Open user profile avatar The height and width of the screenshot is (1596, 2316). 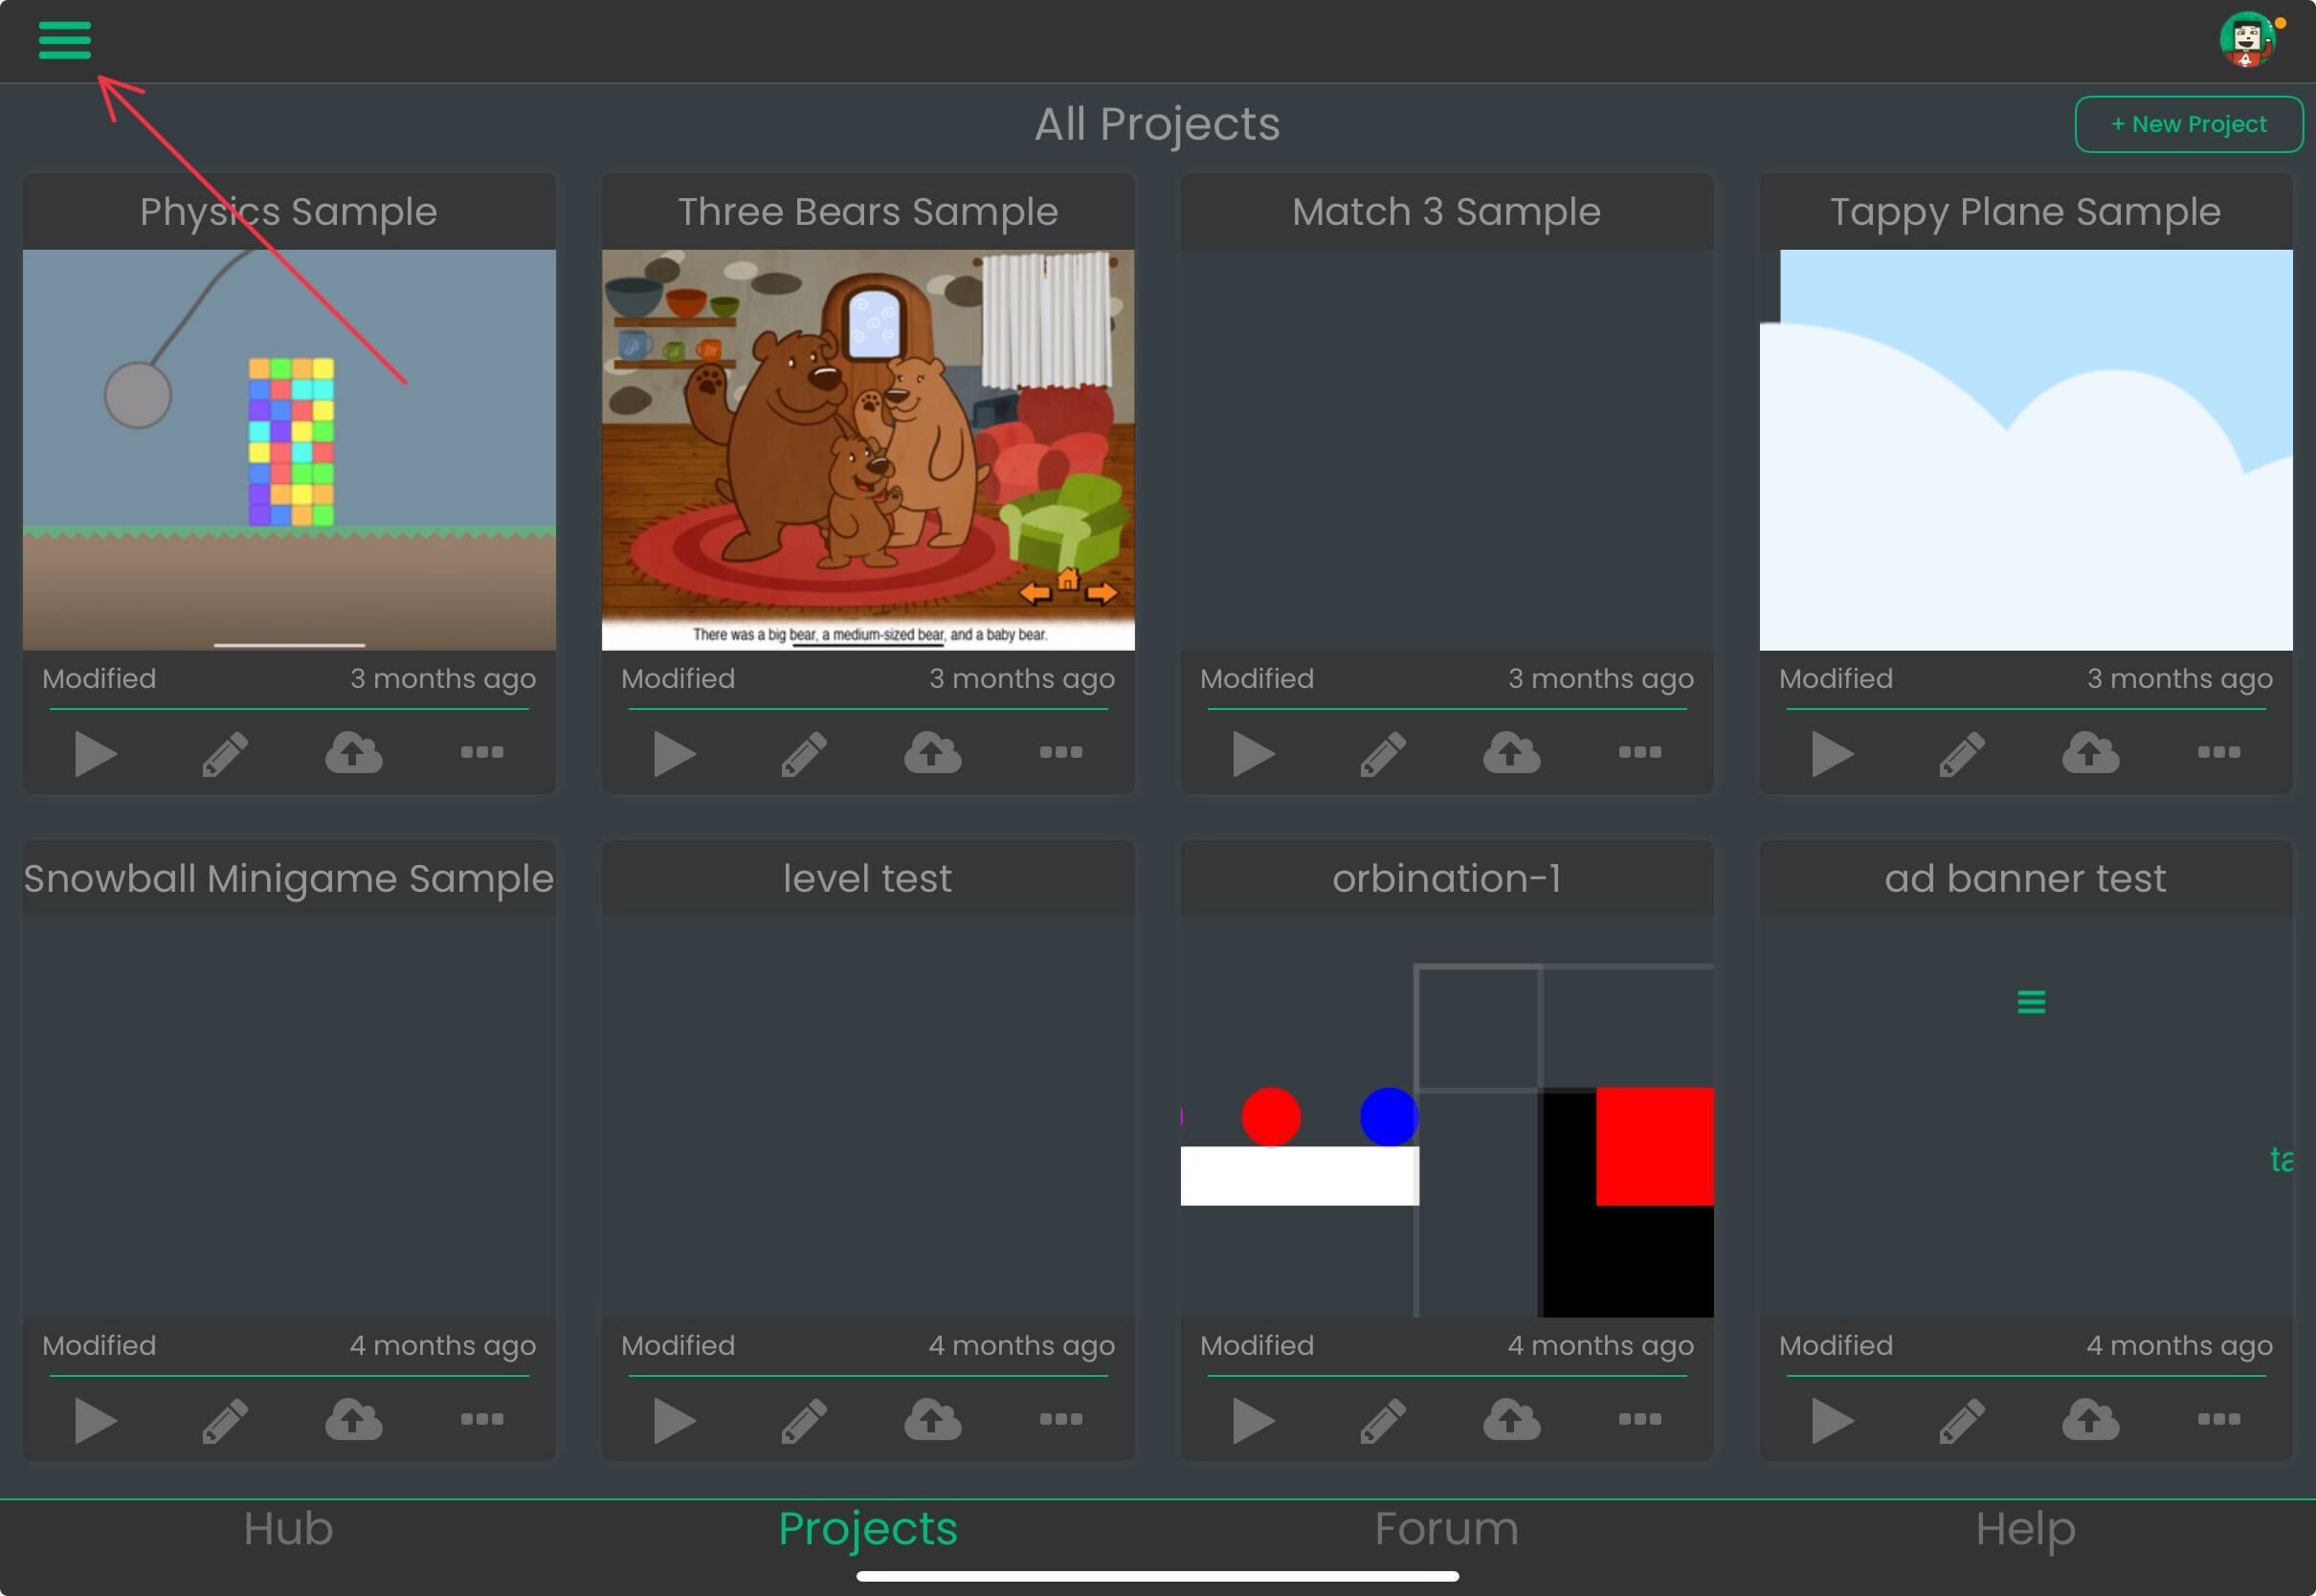pyautogui.click(x=2247, y=40)
